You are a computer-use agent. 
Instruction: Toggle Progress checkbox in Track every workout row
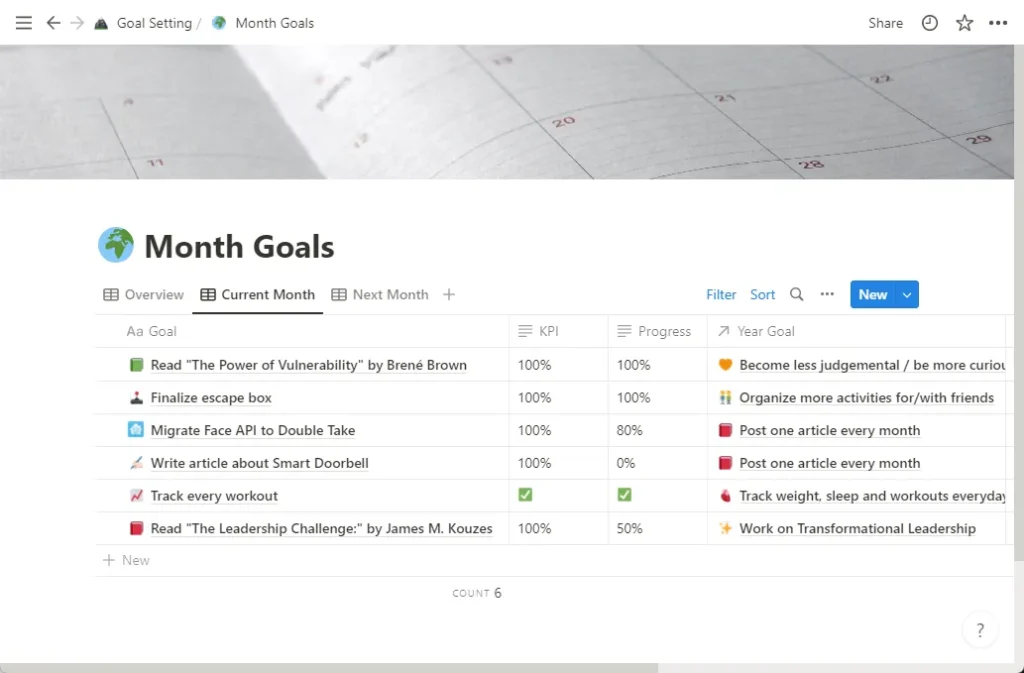[624, 495]
